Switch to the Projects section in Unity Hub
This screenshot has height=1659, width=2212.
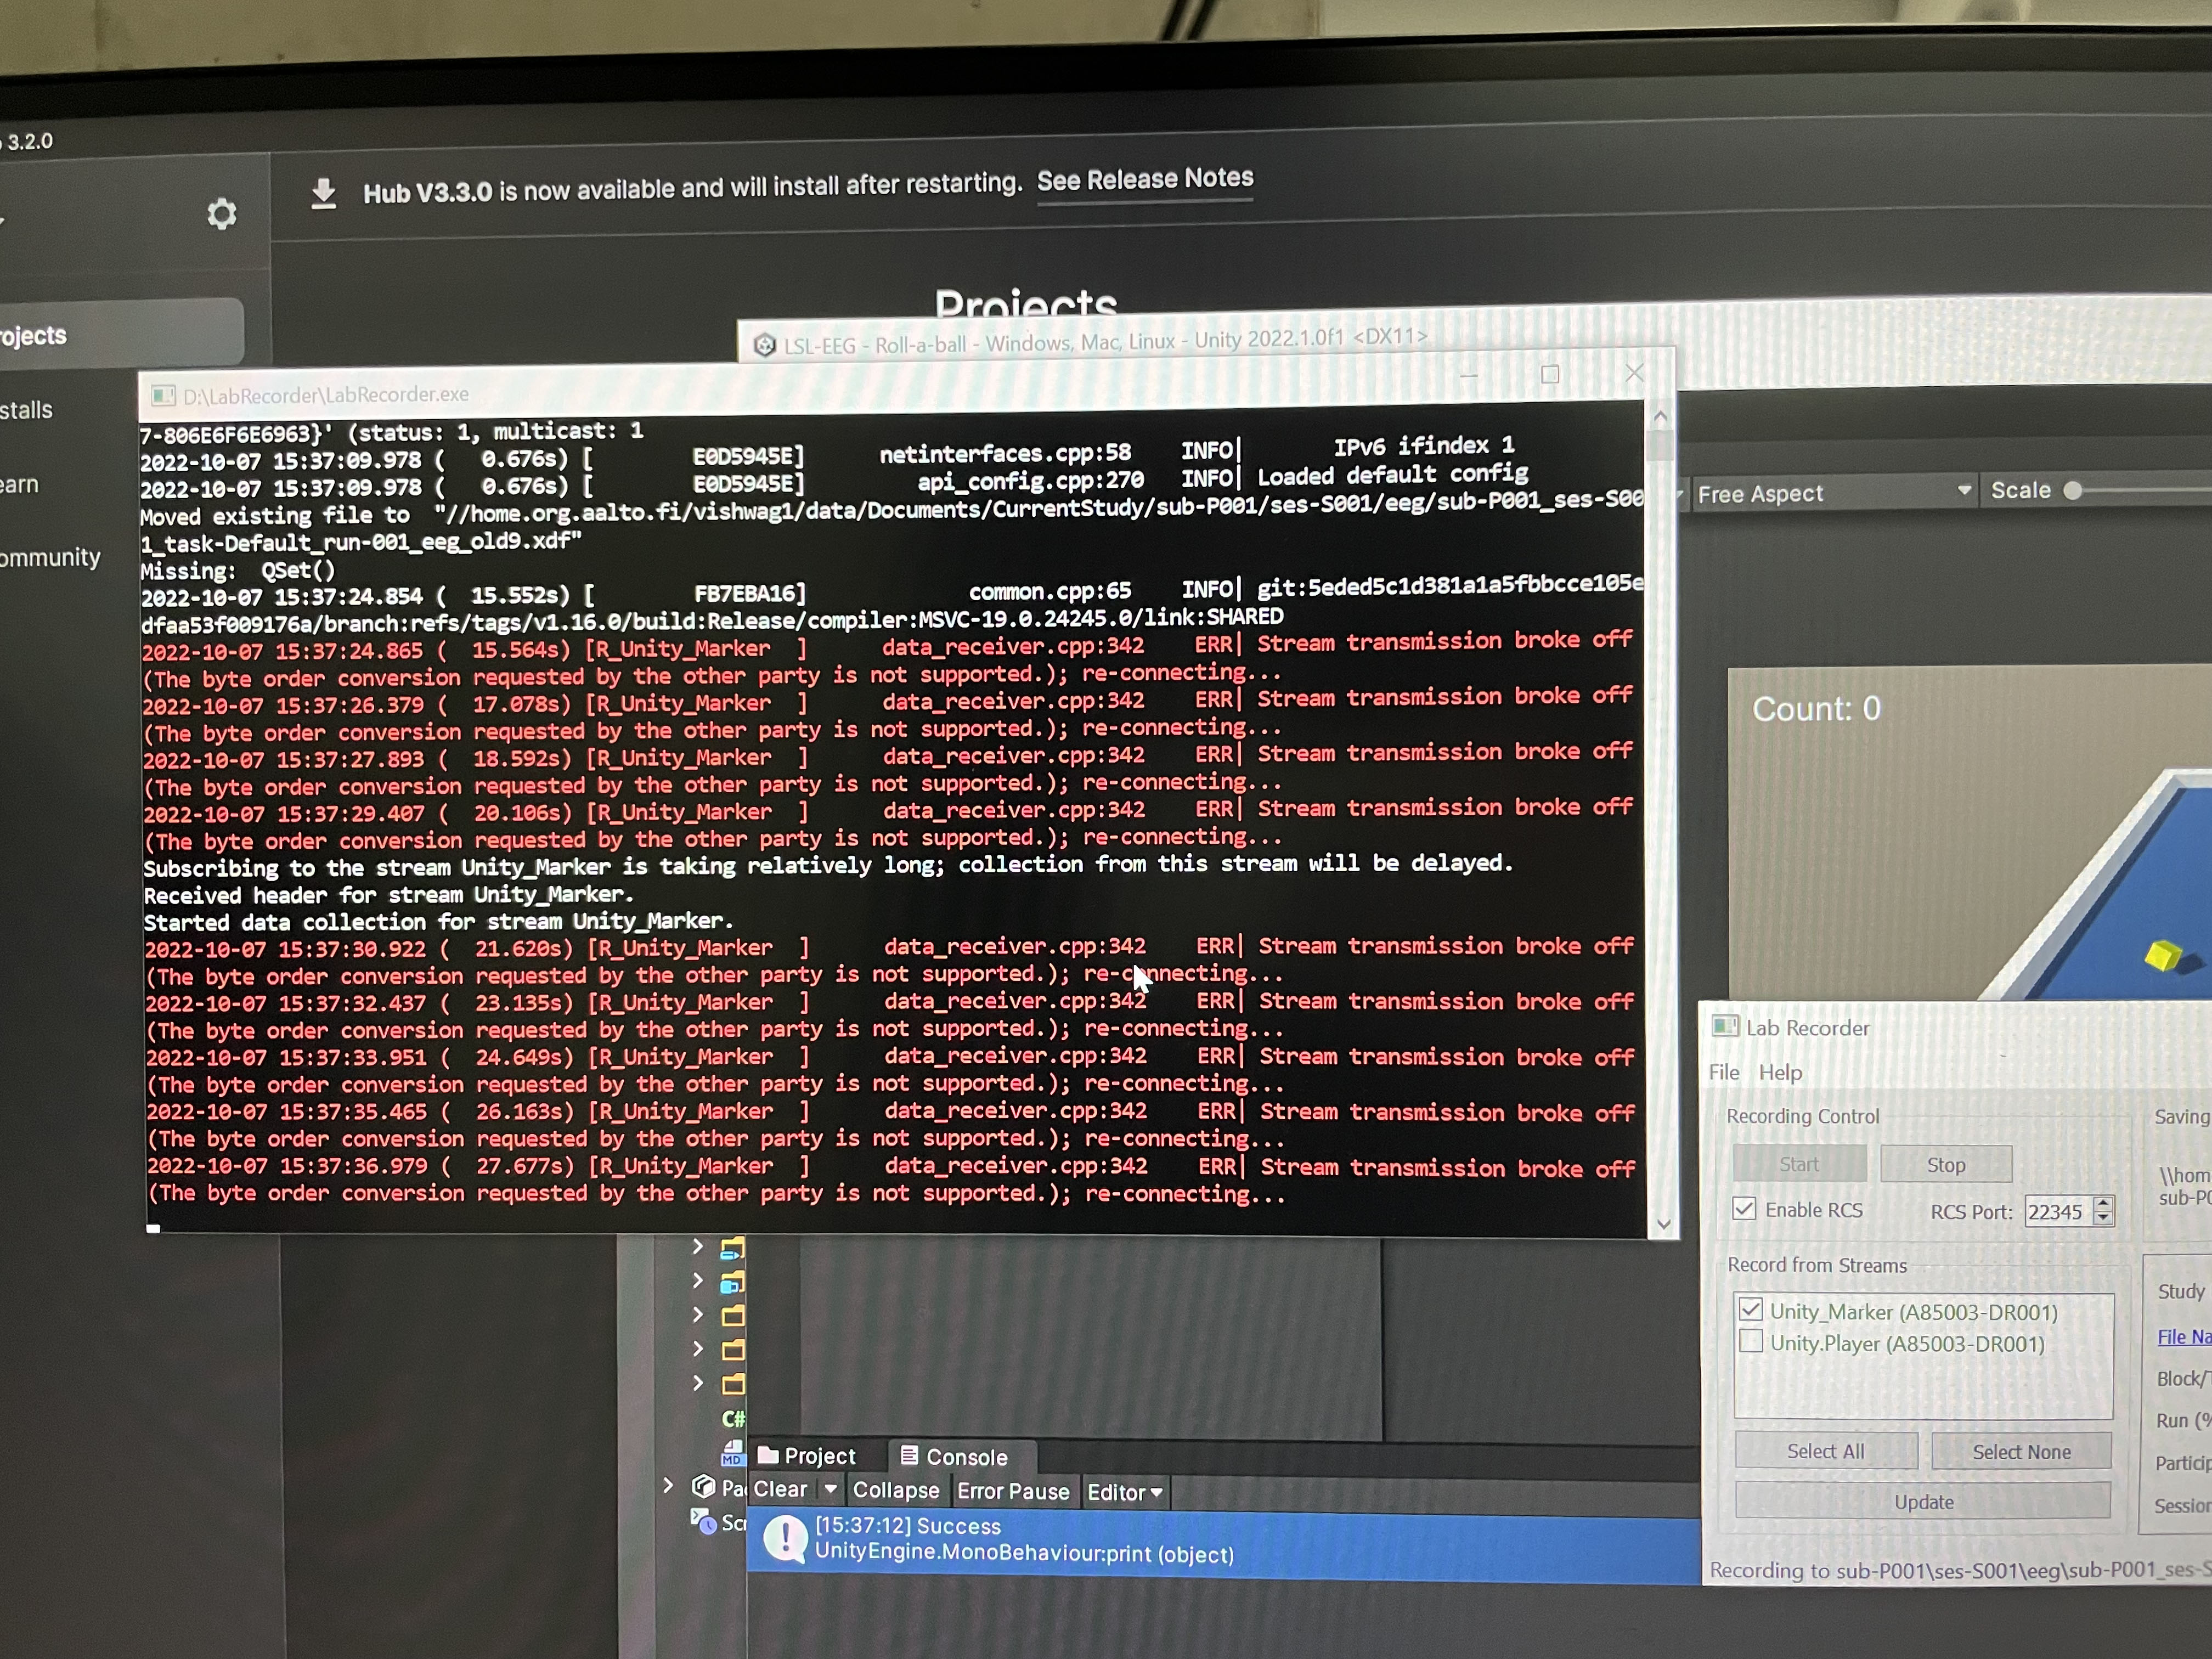click(34, 335)
